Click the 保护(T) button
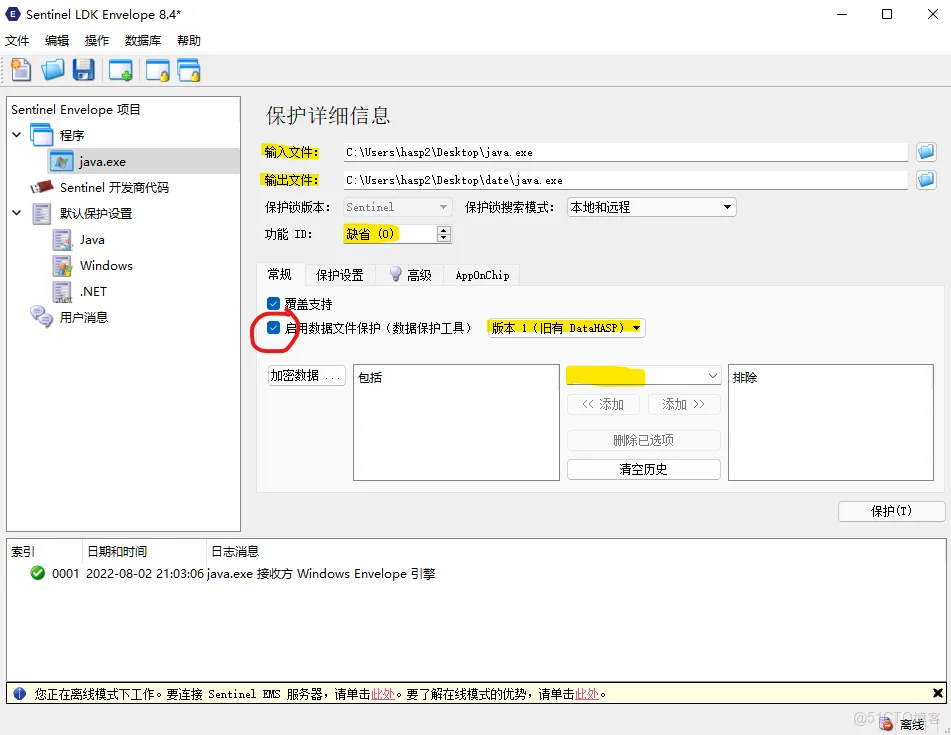Image resolution: width=951 pixels, height=735 pixels. 891,511
